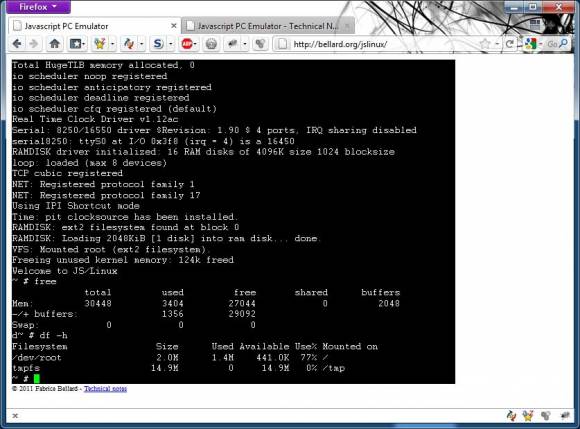Image resolution: width=580 pixels, height=429 pixels.
Task: Click the '-/+ buffers:' row
Action: pyautogui.click(x=134, y=314)
